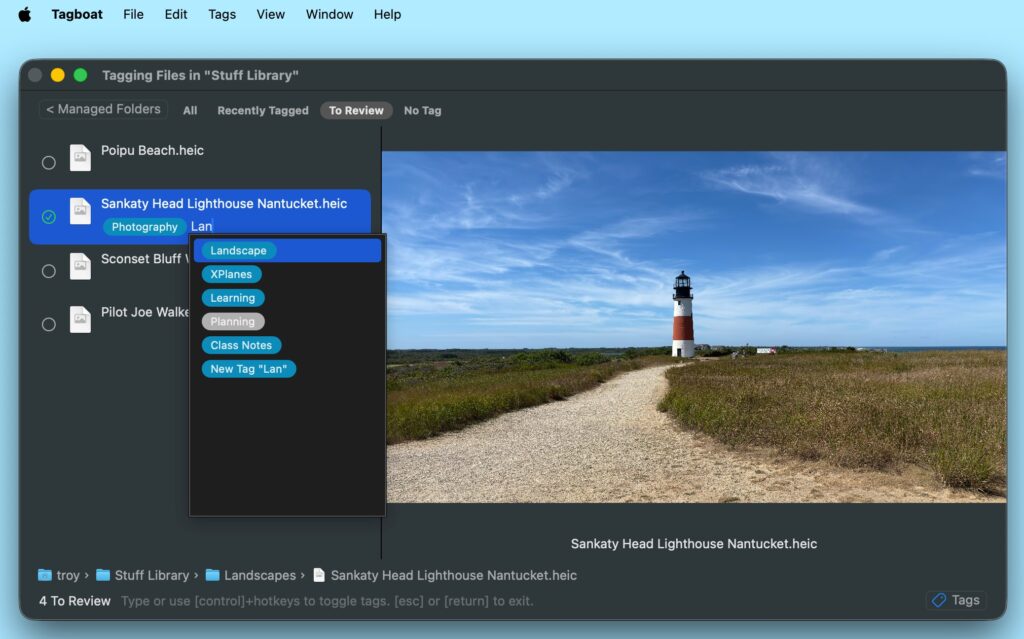Open the Tags menu in menu bar
This screenshot has width=1024, height=639.
click(x=222, y=14)
